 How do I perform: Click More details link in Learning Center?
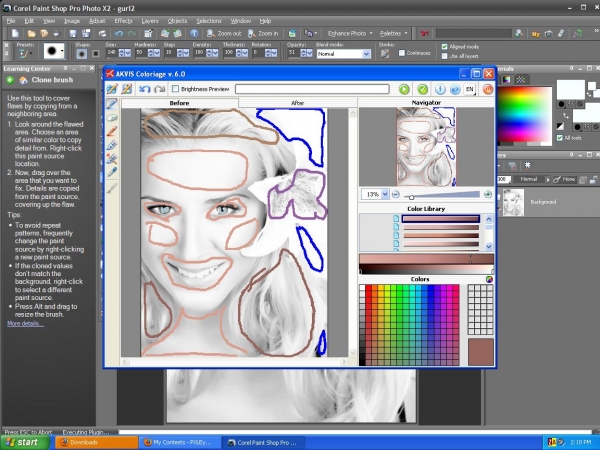pos(25,324)
